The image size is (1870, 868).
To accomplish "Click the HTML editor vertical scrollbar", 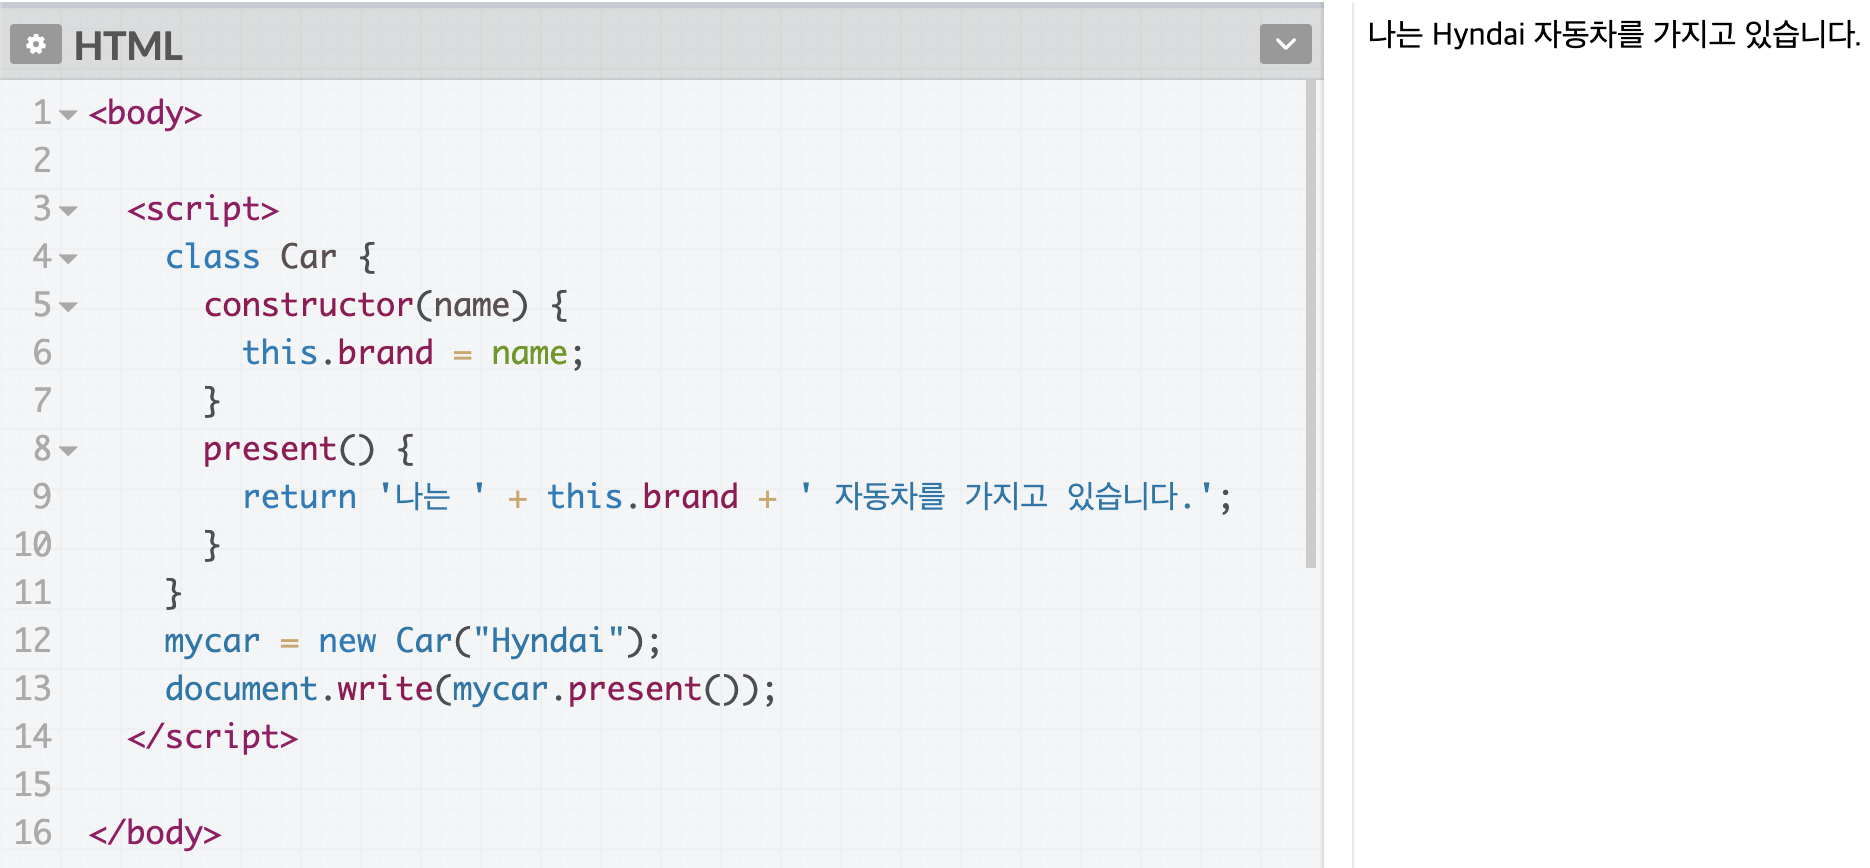I will [x=1310, y=324].
